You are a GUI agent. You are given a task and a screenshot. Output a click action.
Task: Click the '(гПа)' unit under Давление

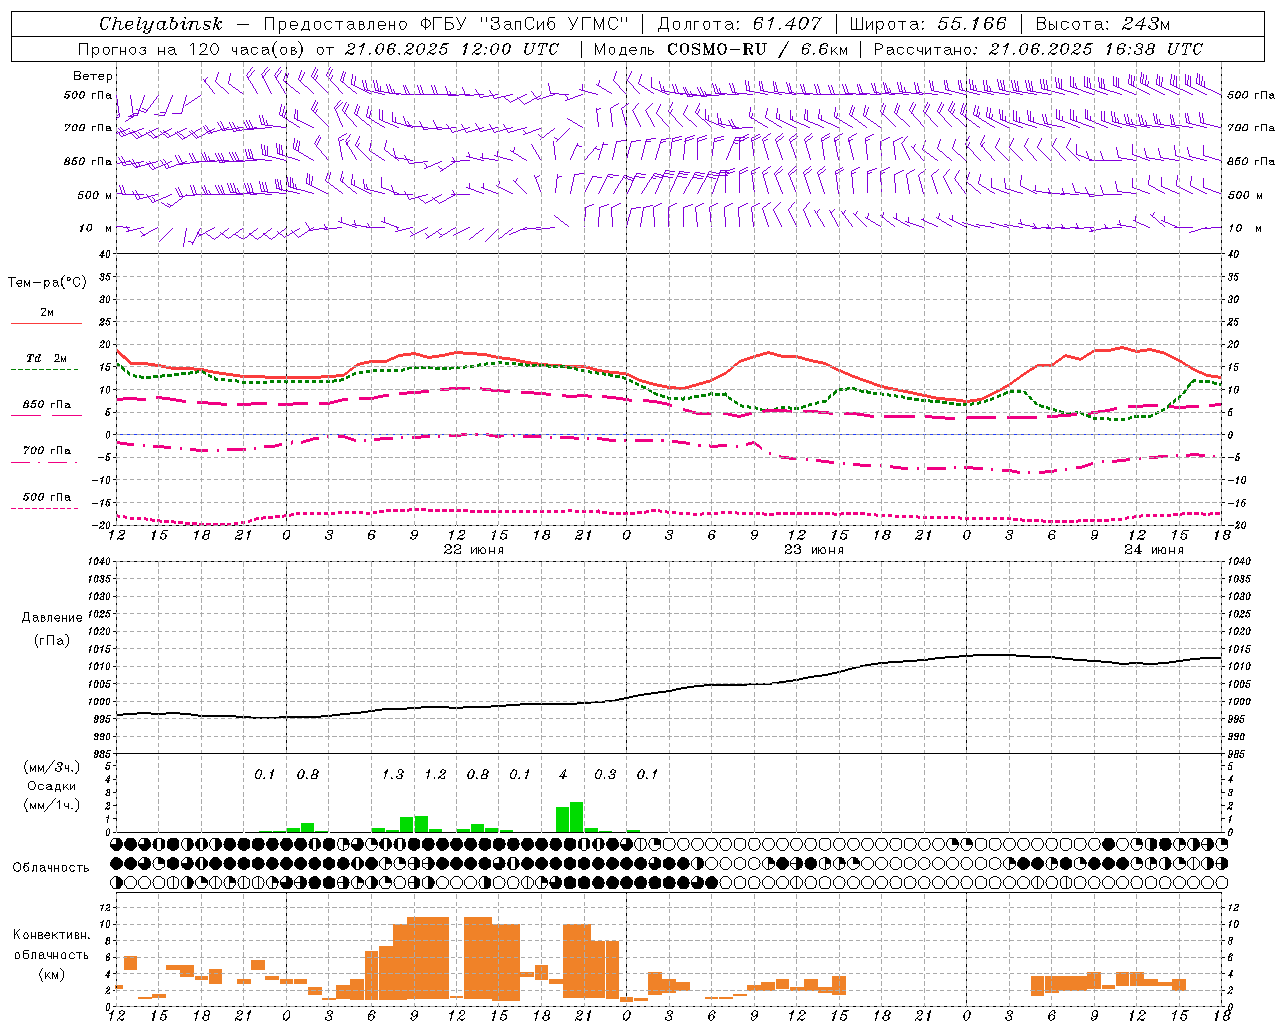click(x=50, y=641)
